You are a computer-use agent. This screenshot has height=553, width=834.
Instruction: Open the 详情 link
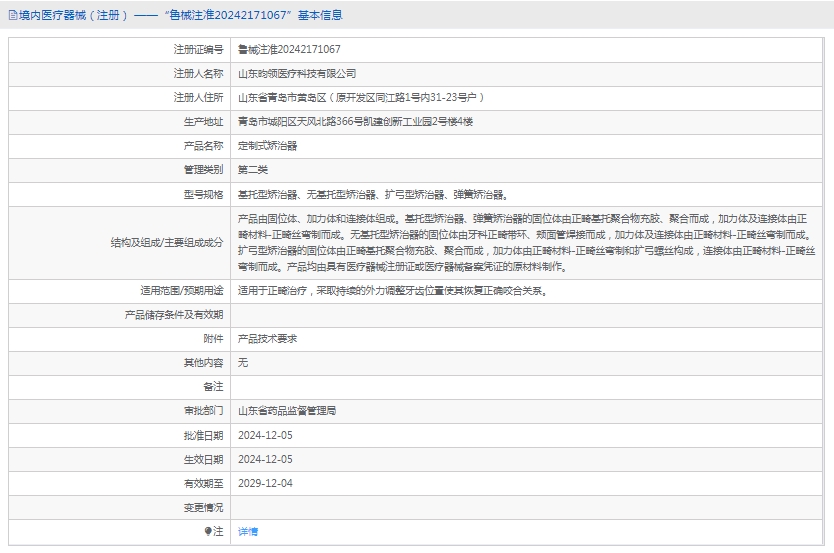pyautogui.click(x=248, y=532)
